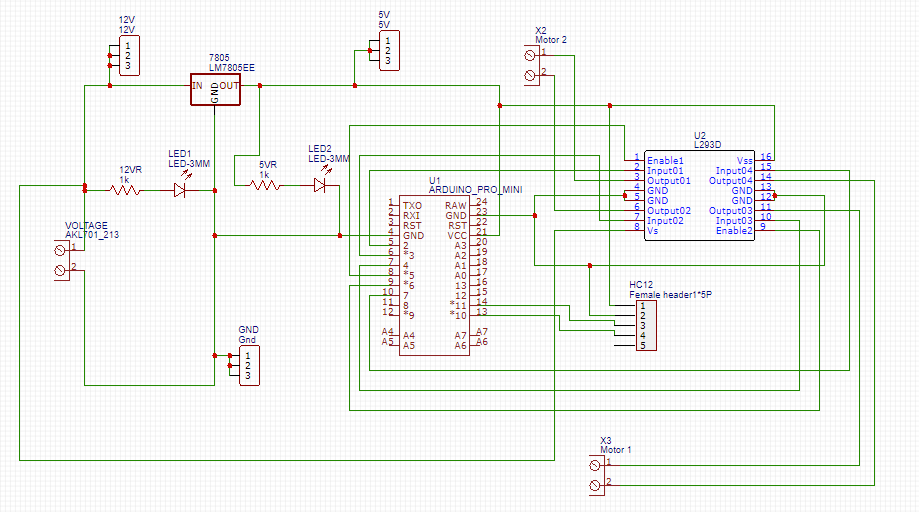Image resolution: width=919 pixels, height=512 pixels.
Task: Select the Gnd three-pin header symbol
Action: click(249, 366)
